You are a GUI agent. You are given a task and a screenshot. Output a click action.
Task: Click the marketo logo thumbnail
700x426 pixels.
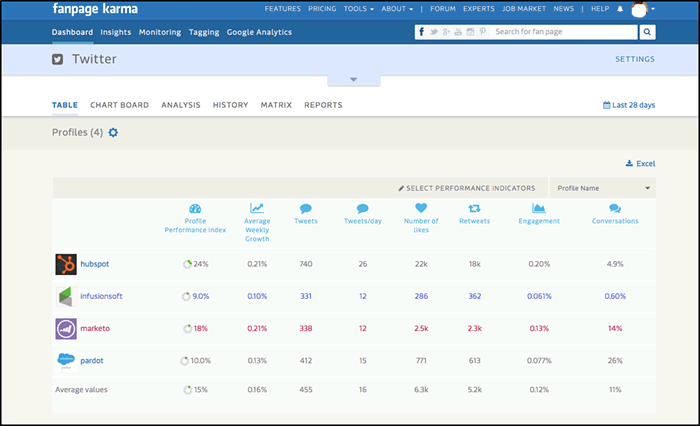(66, 329)
